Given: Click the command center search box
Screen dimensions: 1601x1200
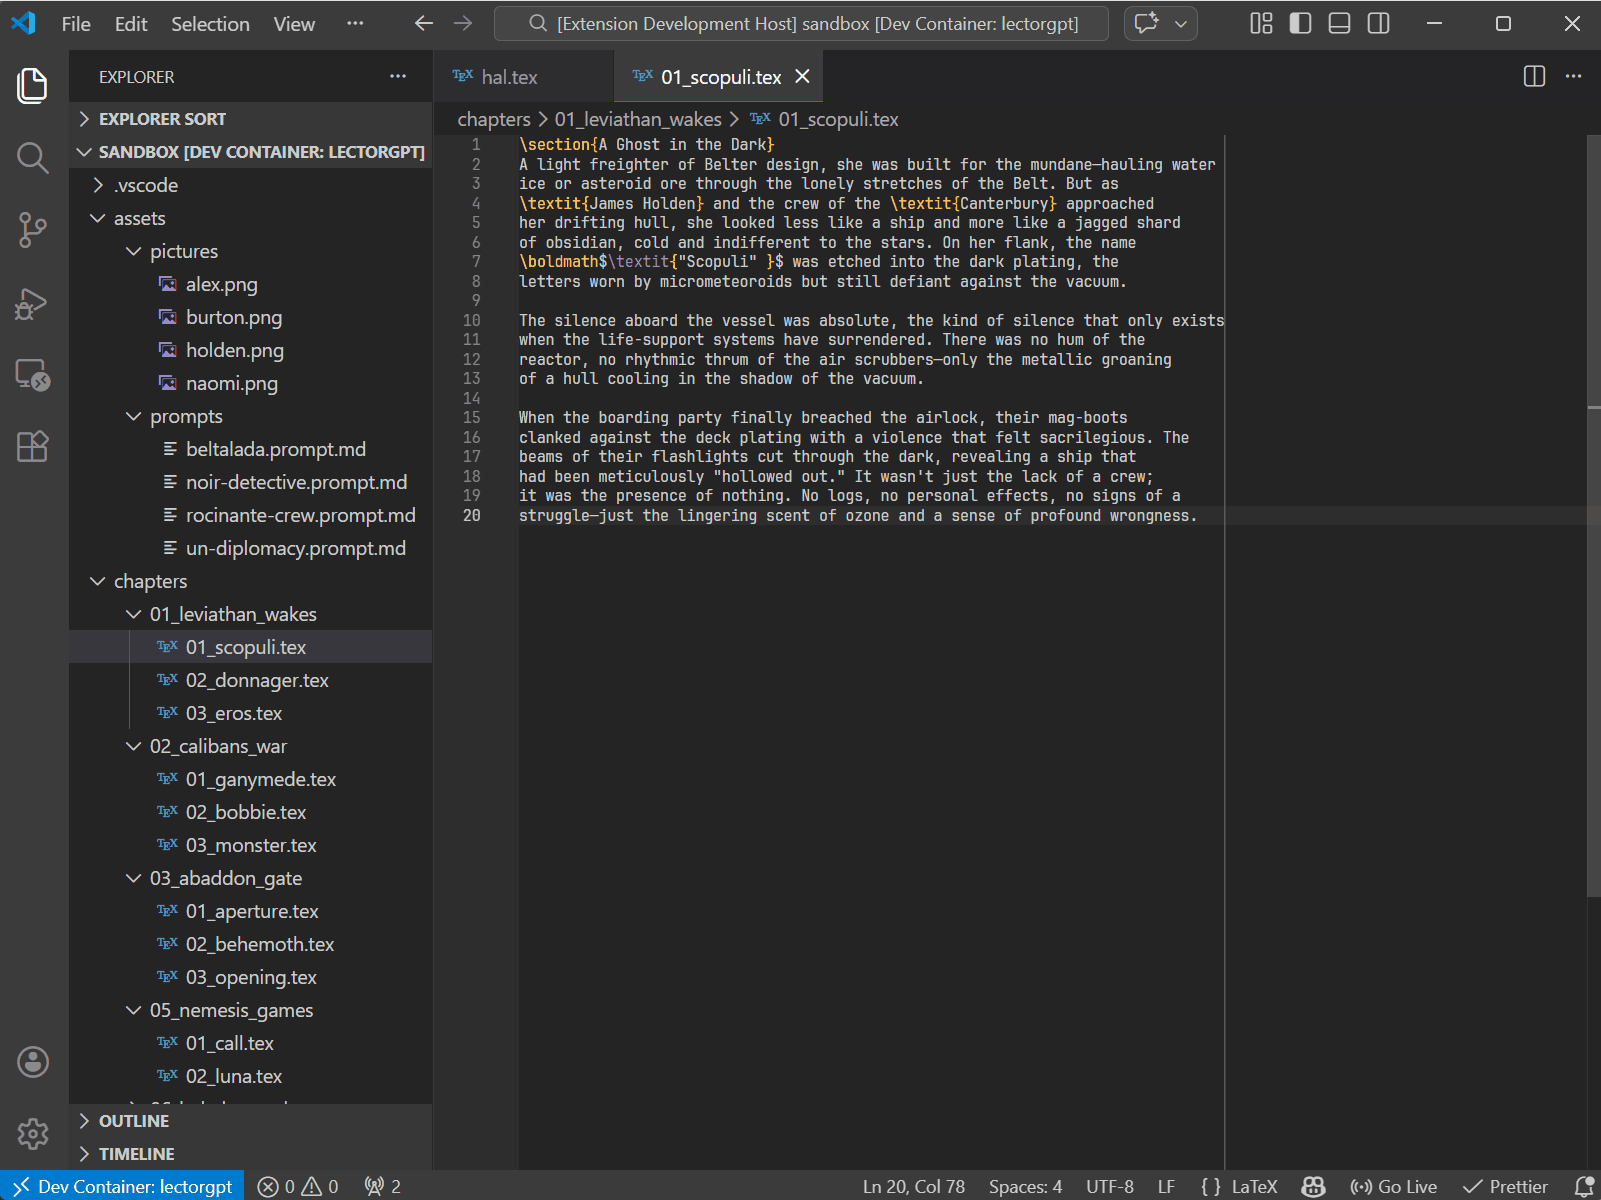Looking at the screenshot, I should pos(801,23).
